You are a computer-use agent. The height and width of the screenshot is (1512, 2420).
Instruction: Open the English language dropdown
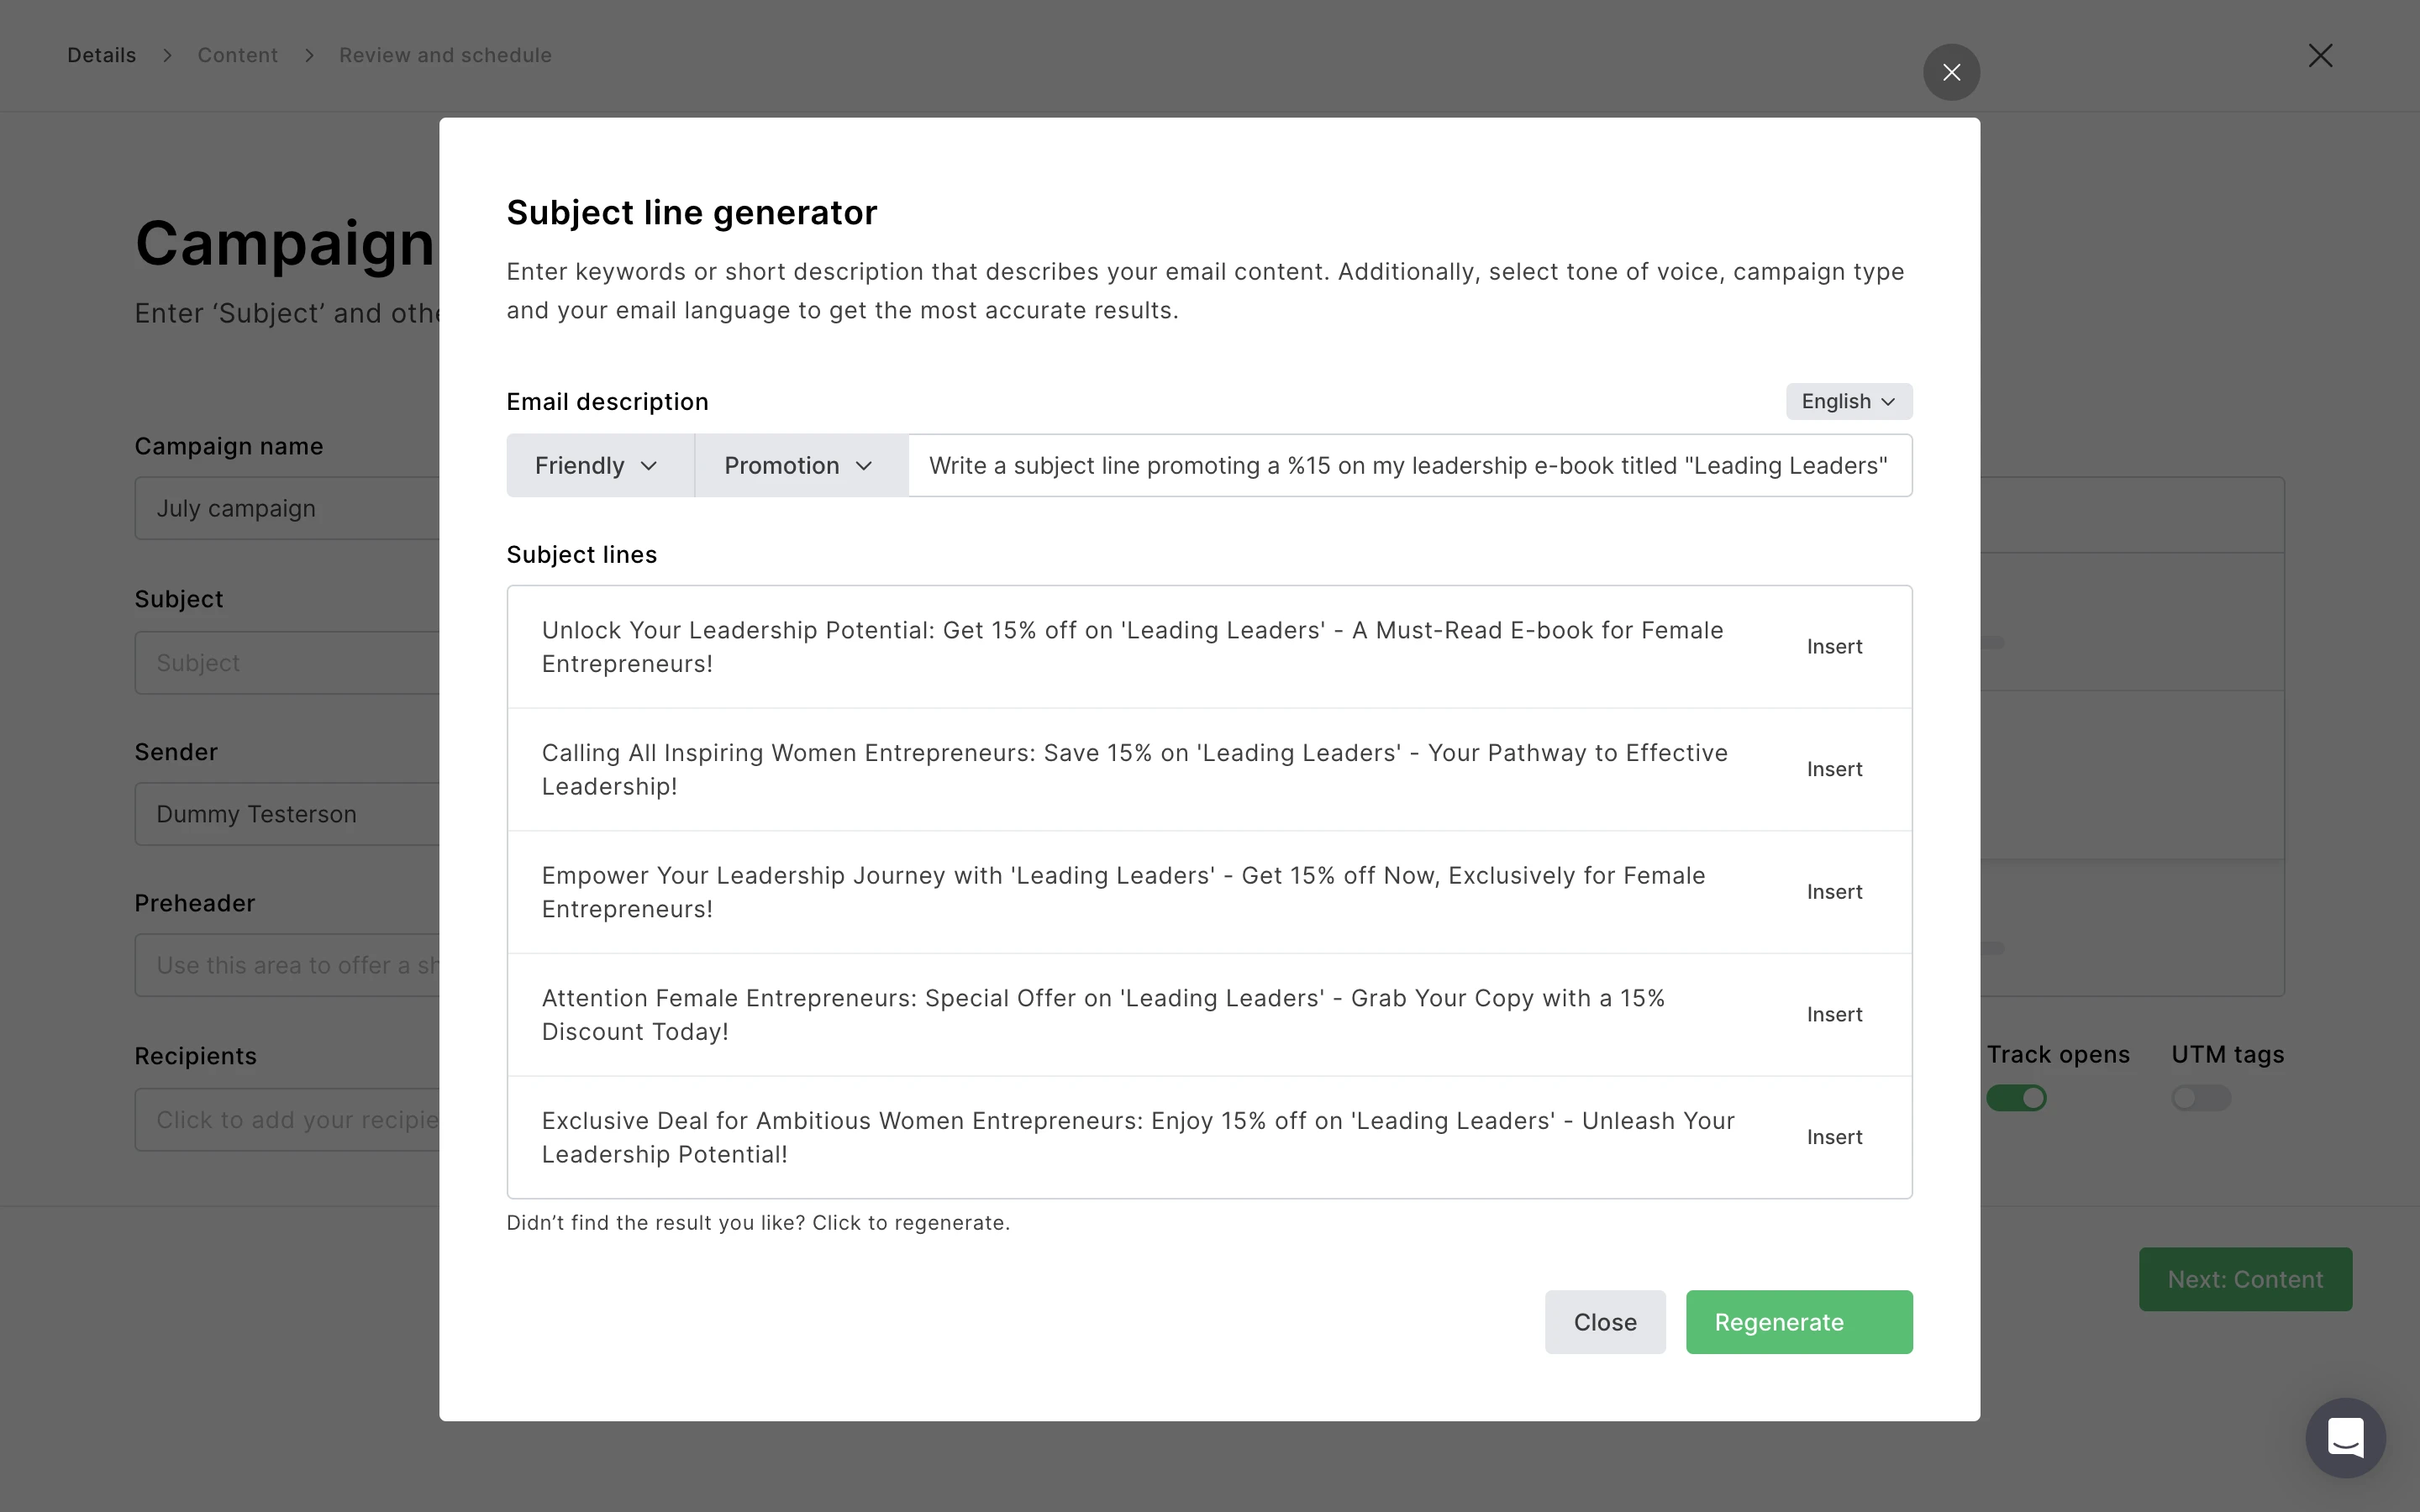(1848, 401)
